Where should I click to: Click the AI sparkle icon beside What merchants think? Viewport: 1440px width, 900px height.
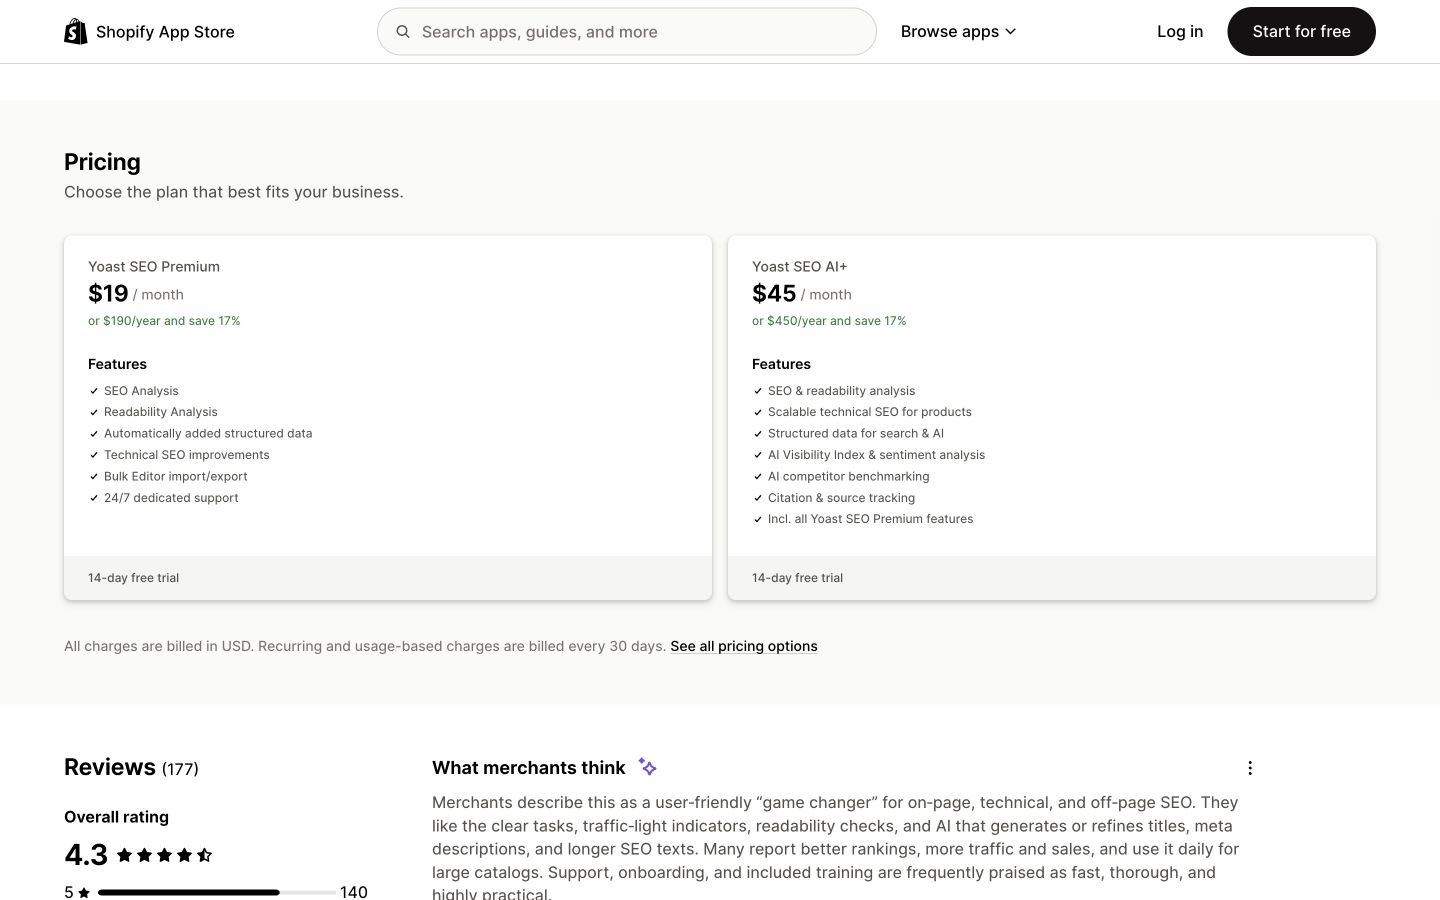[648, 767]
